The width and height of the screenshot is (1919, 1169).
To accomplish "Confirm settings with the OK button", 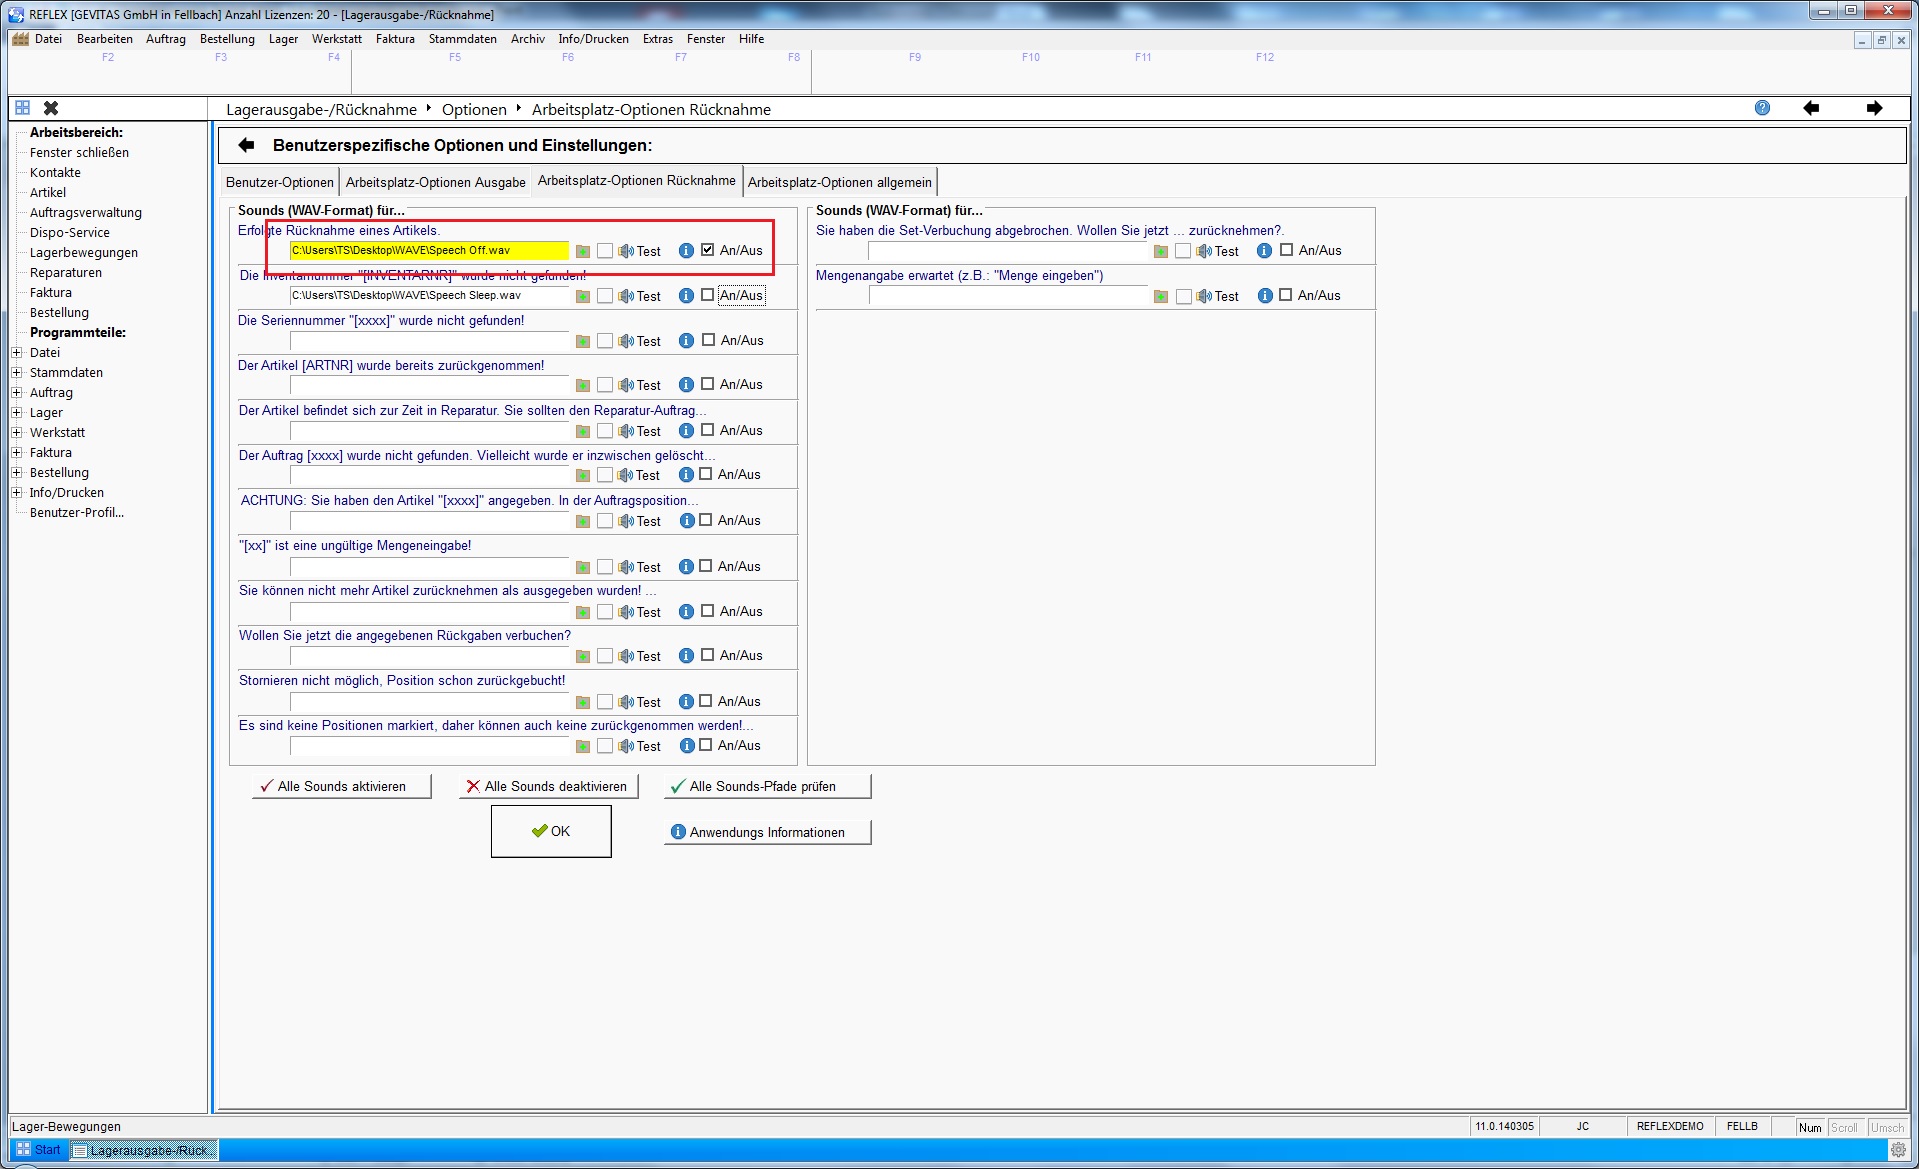I will (551, 831).
